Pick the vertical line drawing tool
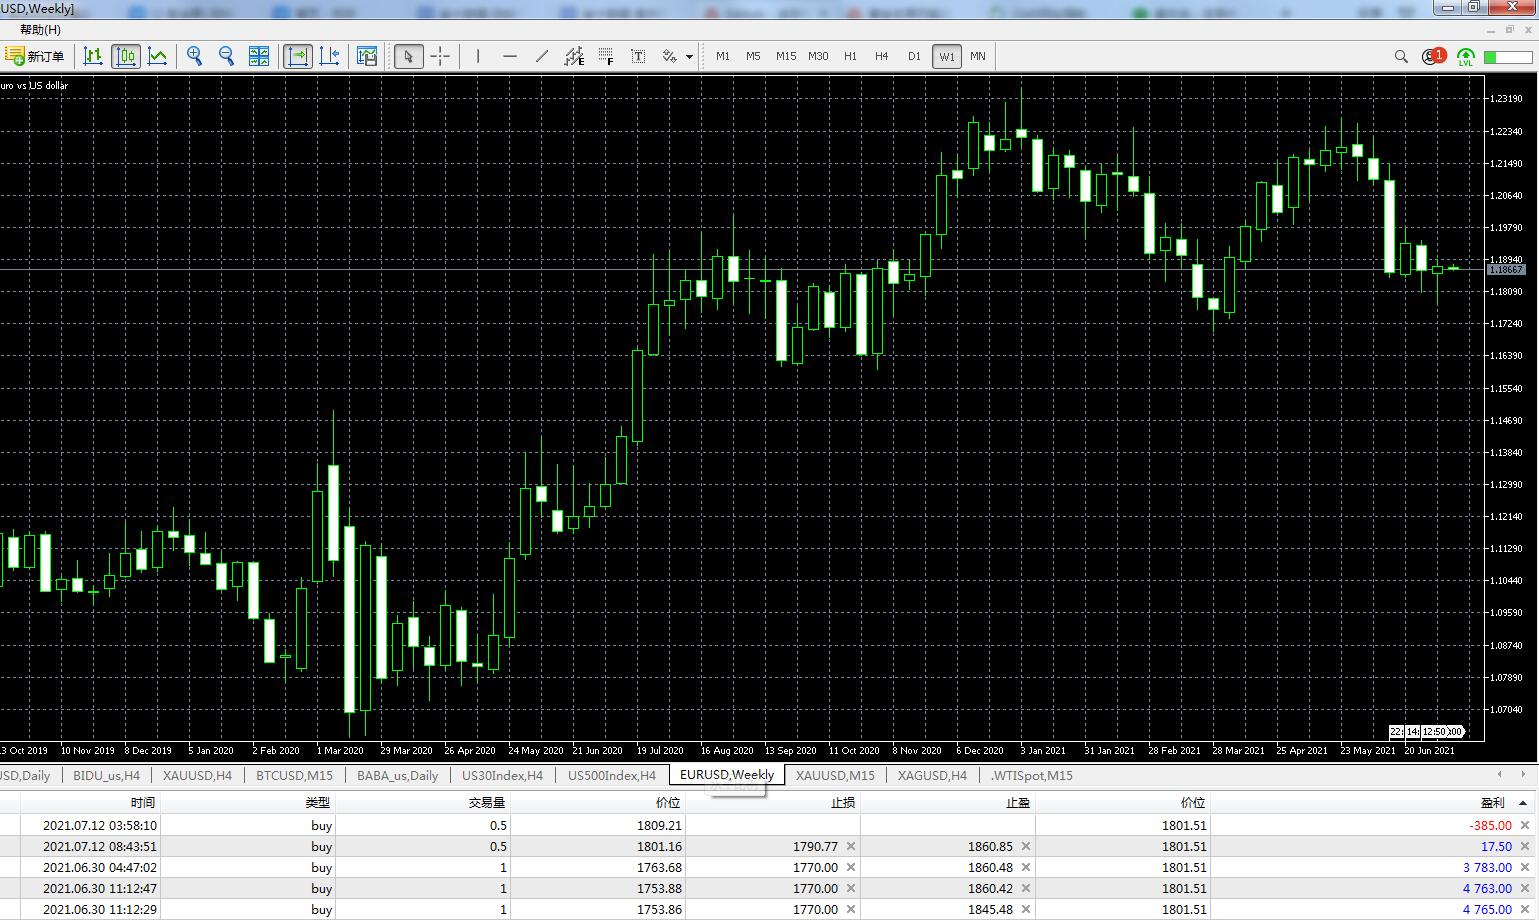 coord(478,56)
